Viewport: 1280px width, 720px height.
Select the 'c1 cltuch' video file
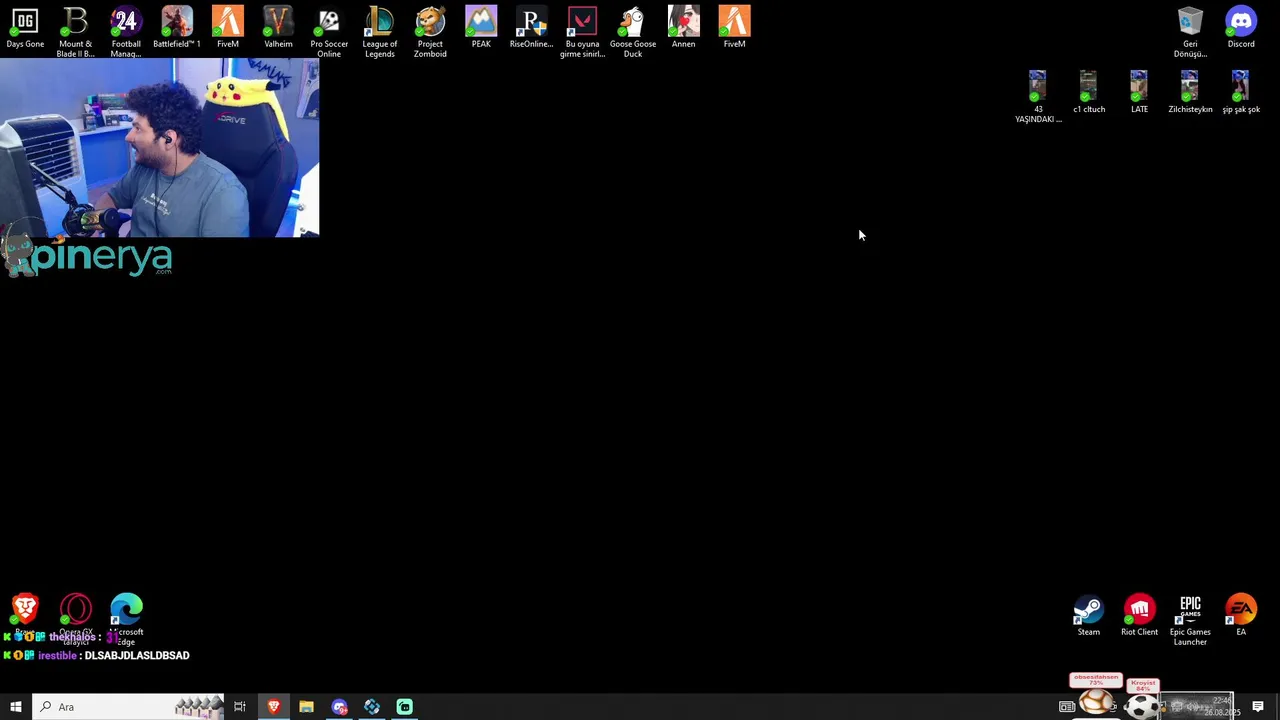pyautogui.click(x=1089, y=92)
